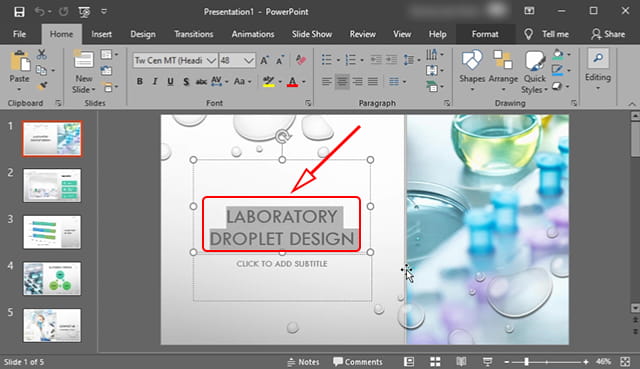Zoom out with minus icon
This screenshot has width=640, height=369.
coord(507,362)
